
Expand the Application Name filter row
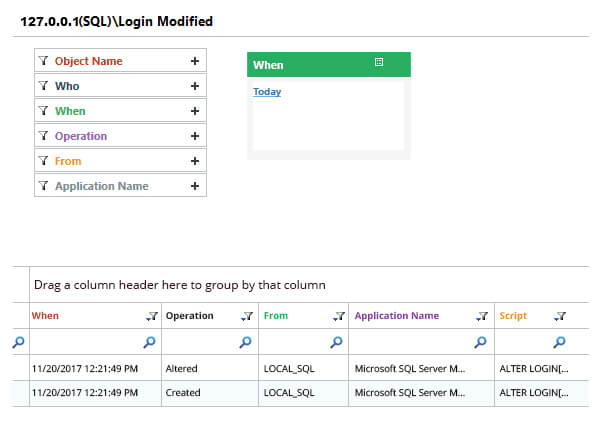(195, 186)
